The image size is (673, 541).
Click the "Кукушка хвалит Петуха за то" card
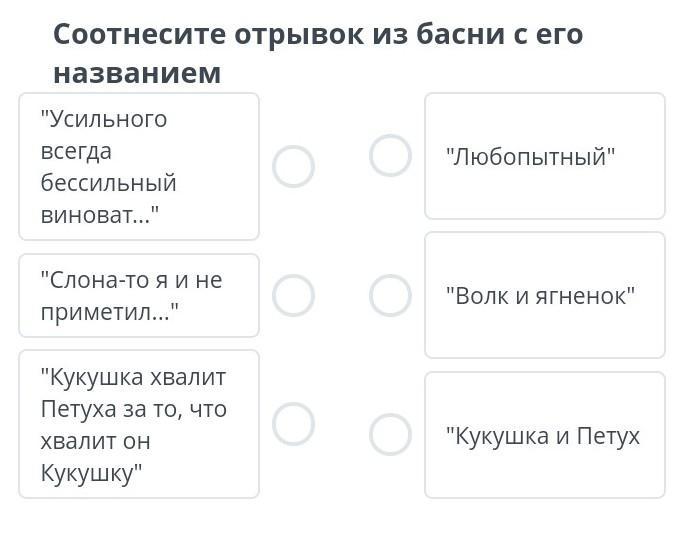click(x=139, y=424)
